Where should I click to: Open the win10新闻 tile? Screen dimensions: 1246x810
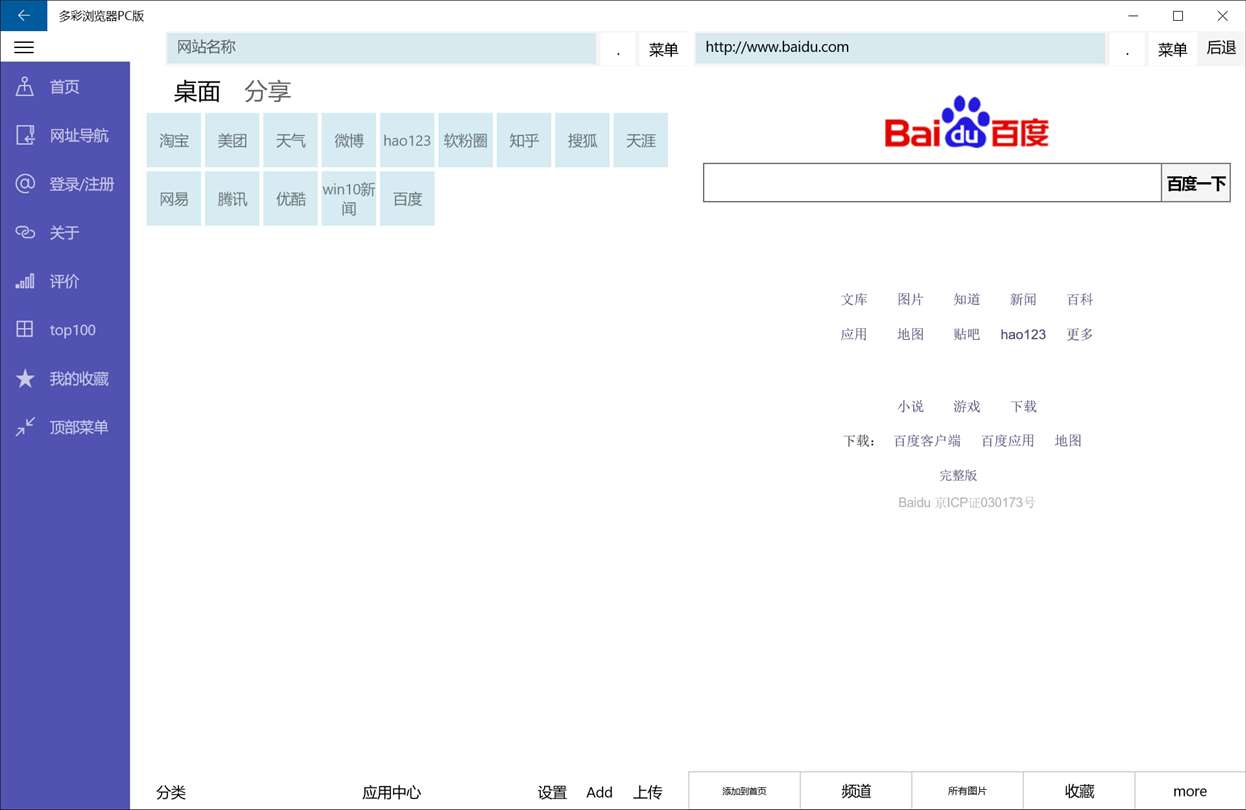349,198
